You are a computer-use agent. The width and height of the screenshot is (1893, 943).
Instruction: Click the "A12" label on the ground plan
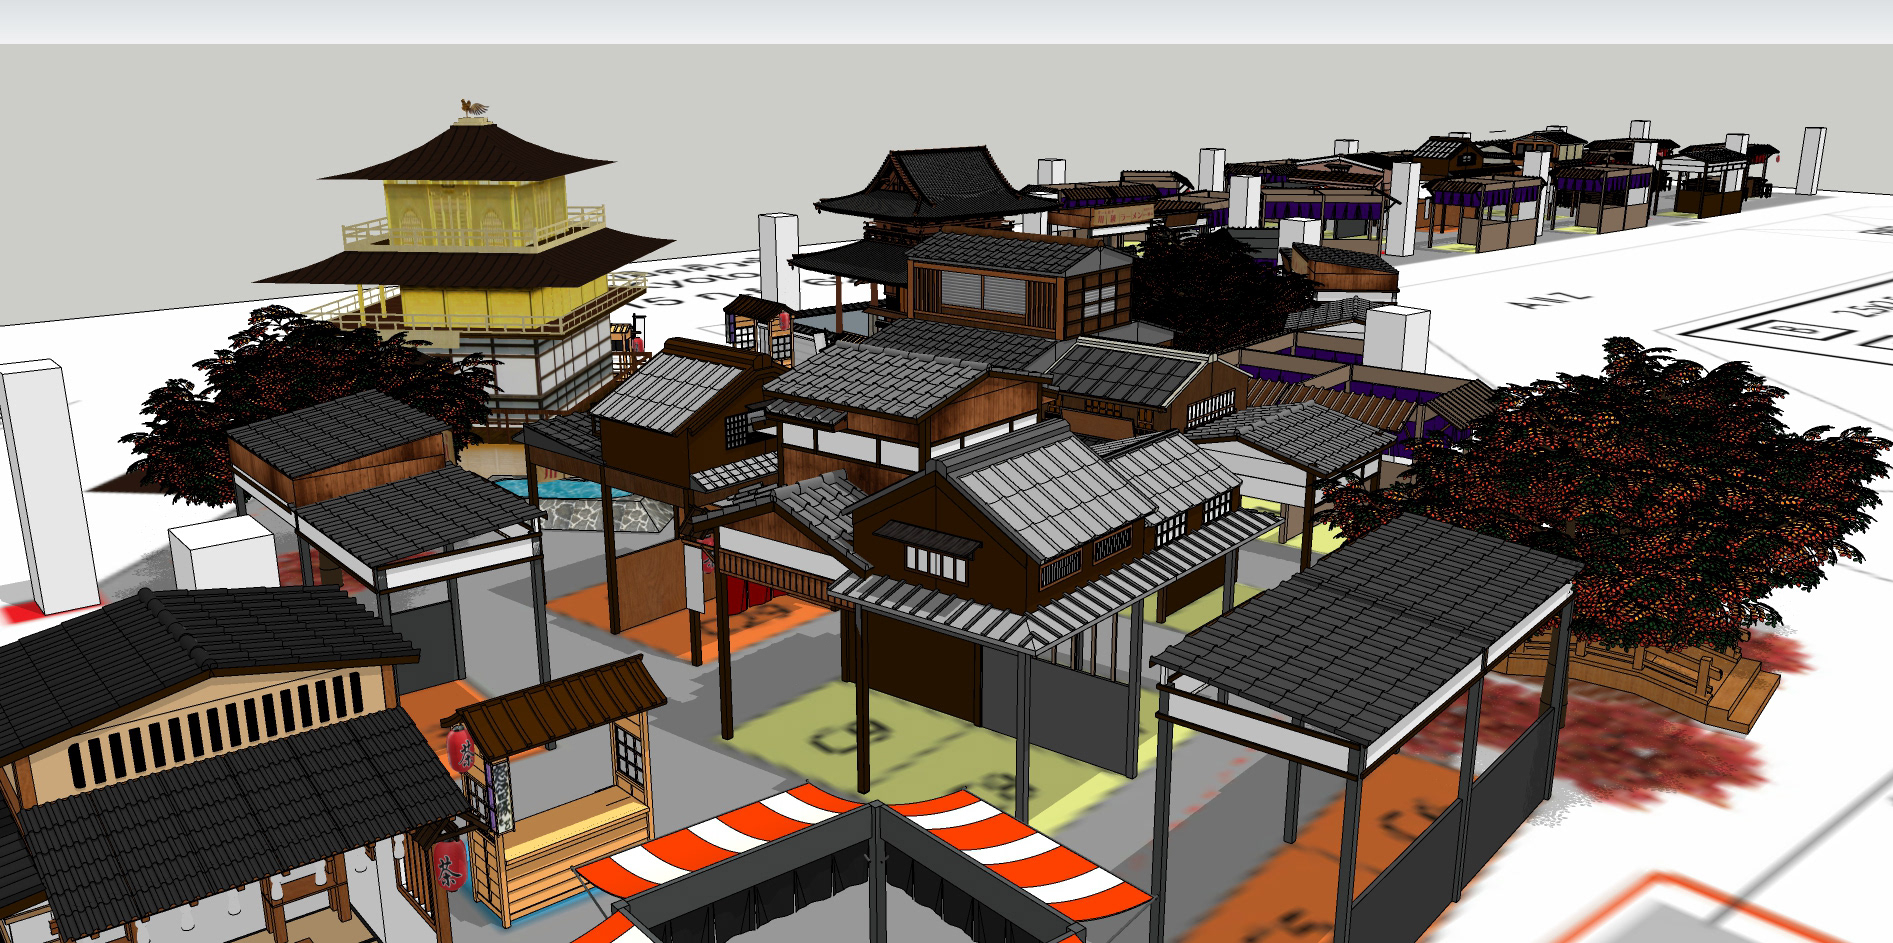tap(1551, 298)
